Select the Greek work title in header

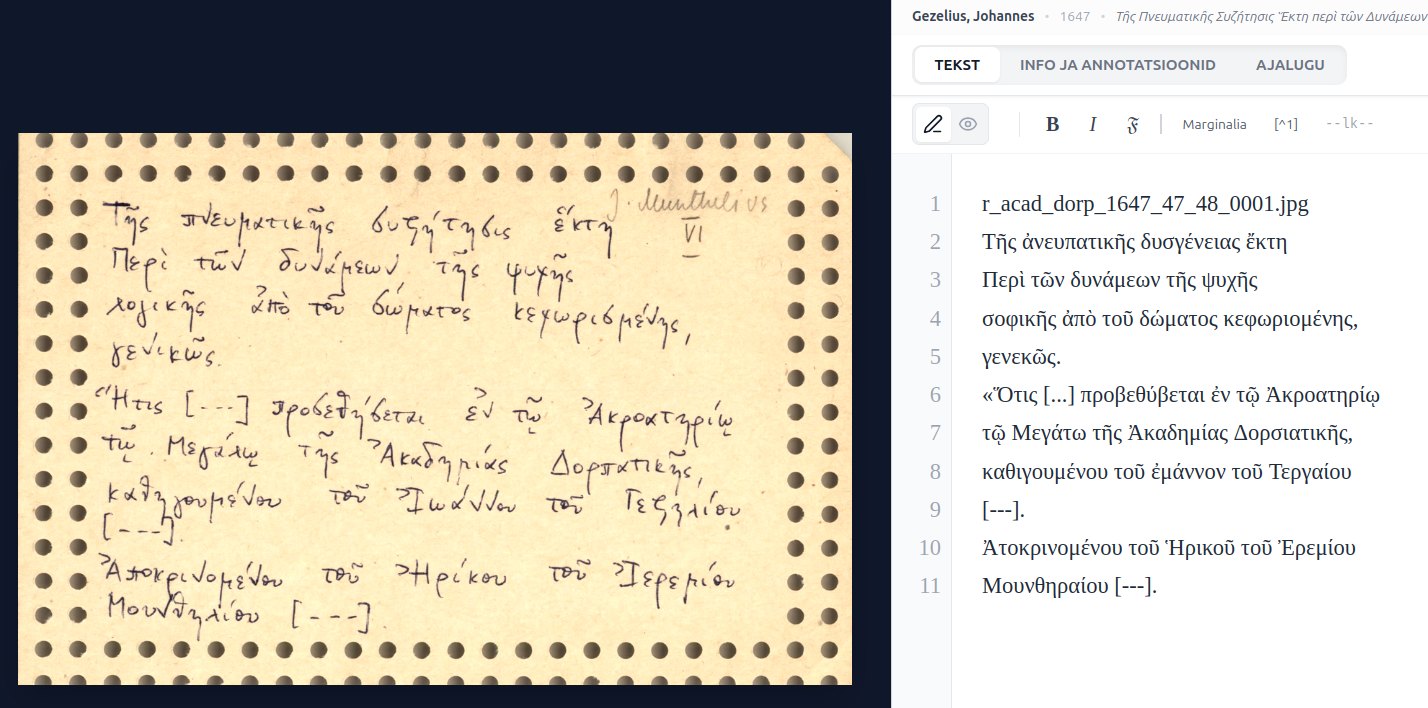(x=1270, y=17)
